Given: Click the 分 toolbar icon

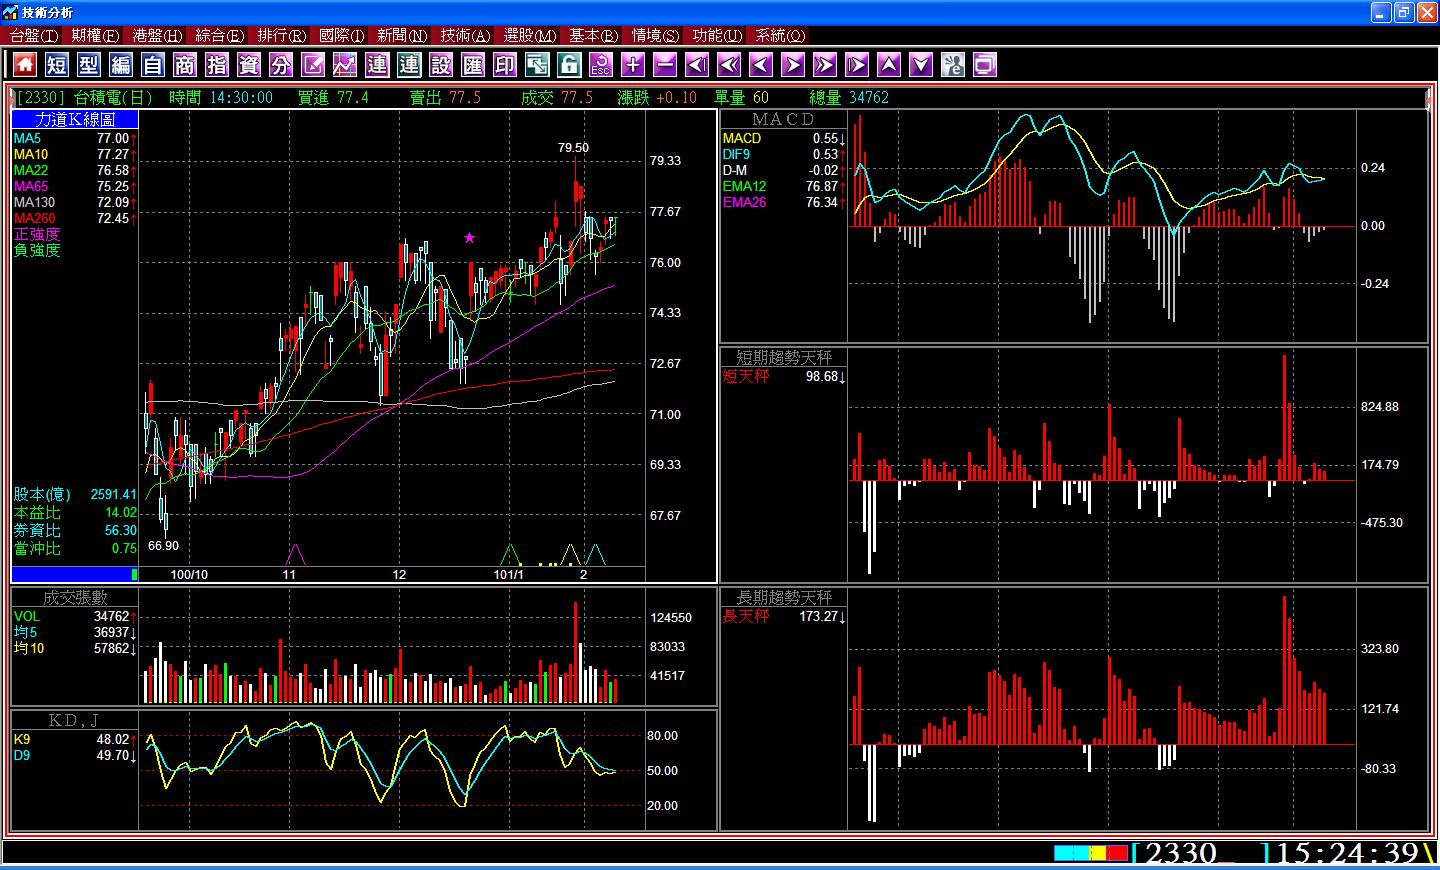Looking at the screenshot, I should 281,65.
